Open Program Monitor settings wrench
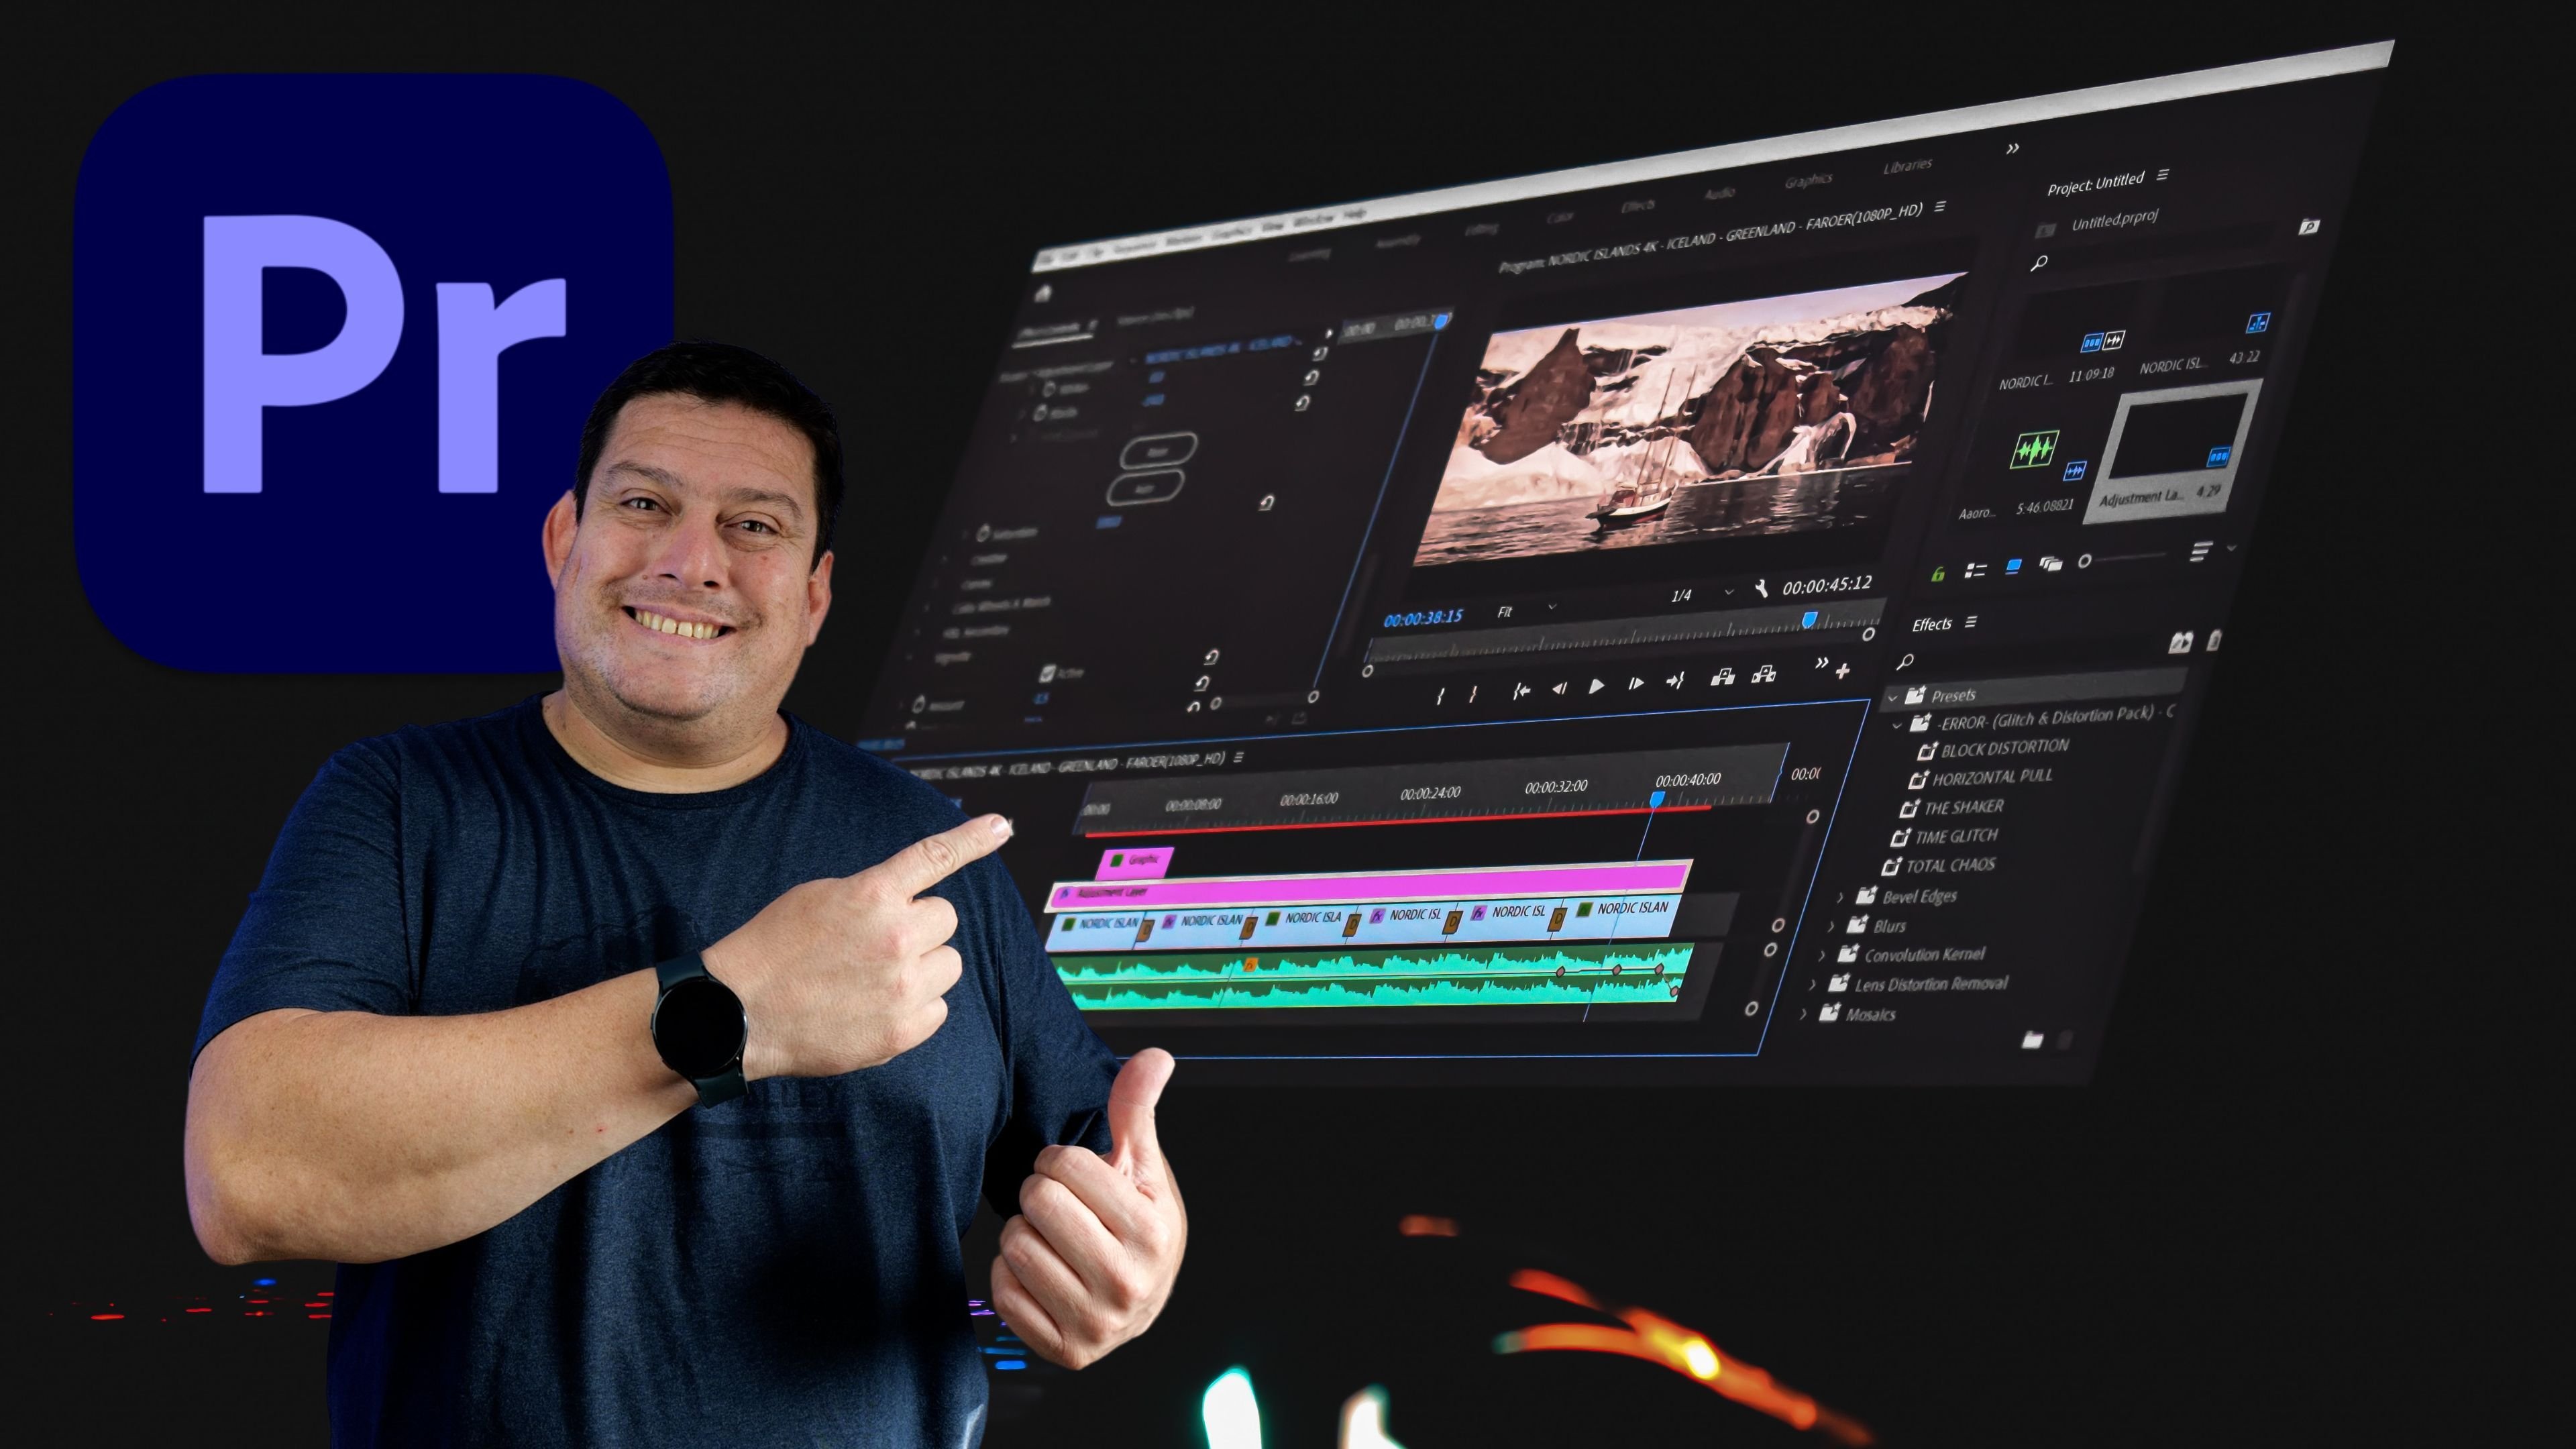This screenshot has width=2576, height=1449. click(x=1761, y=588)
